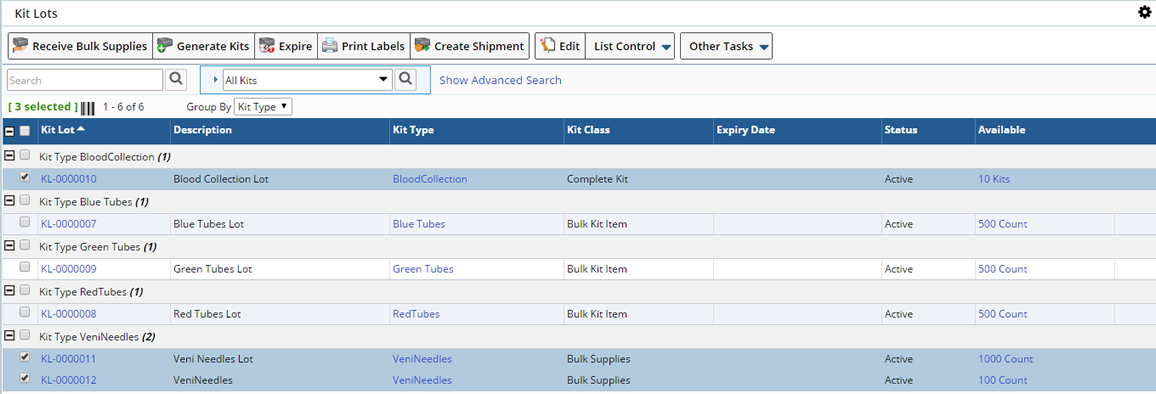Click the Receive Bulk Supplies icon
Image resolution: width=1156 pixels, height=394 pixels.
point(21,46)
